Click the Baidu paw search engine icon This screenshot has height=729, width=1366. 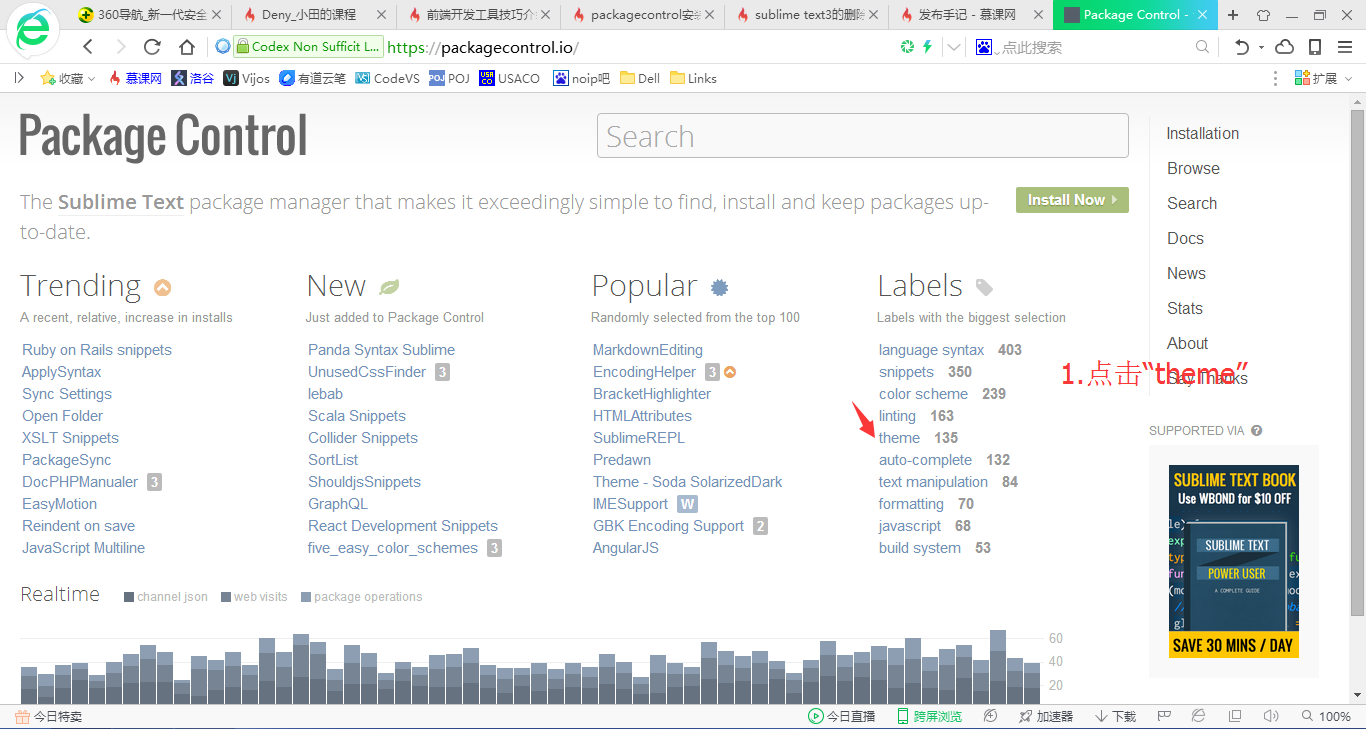click(x=984, y=47)
